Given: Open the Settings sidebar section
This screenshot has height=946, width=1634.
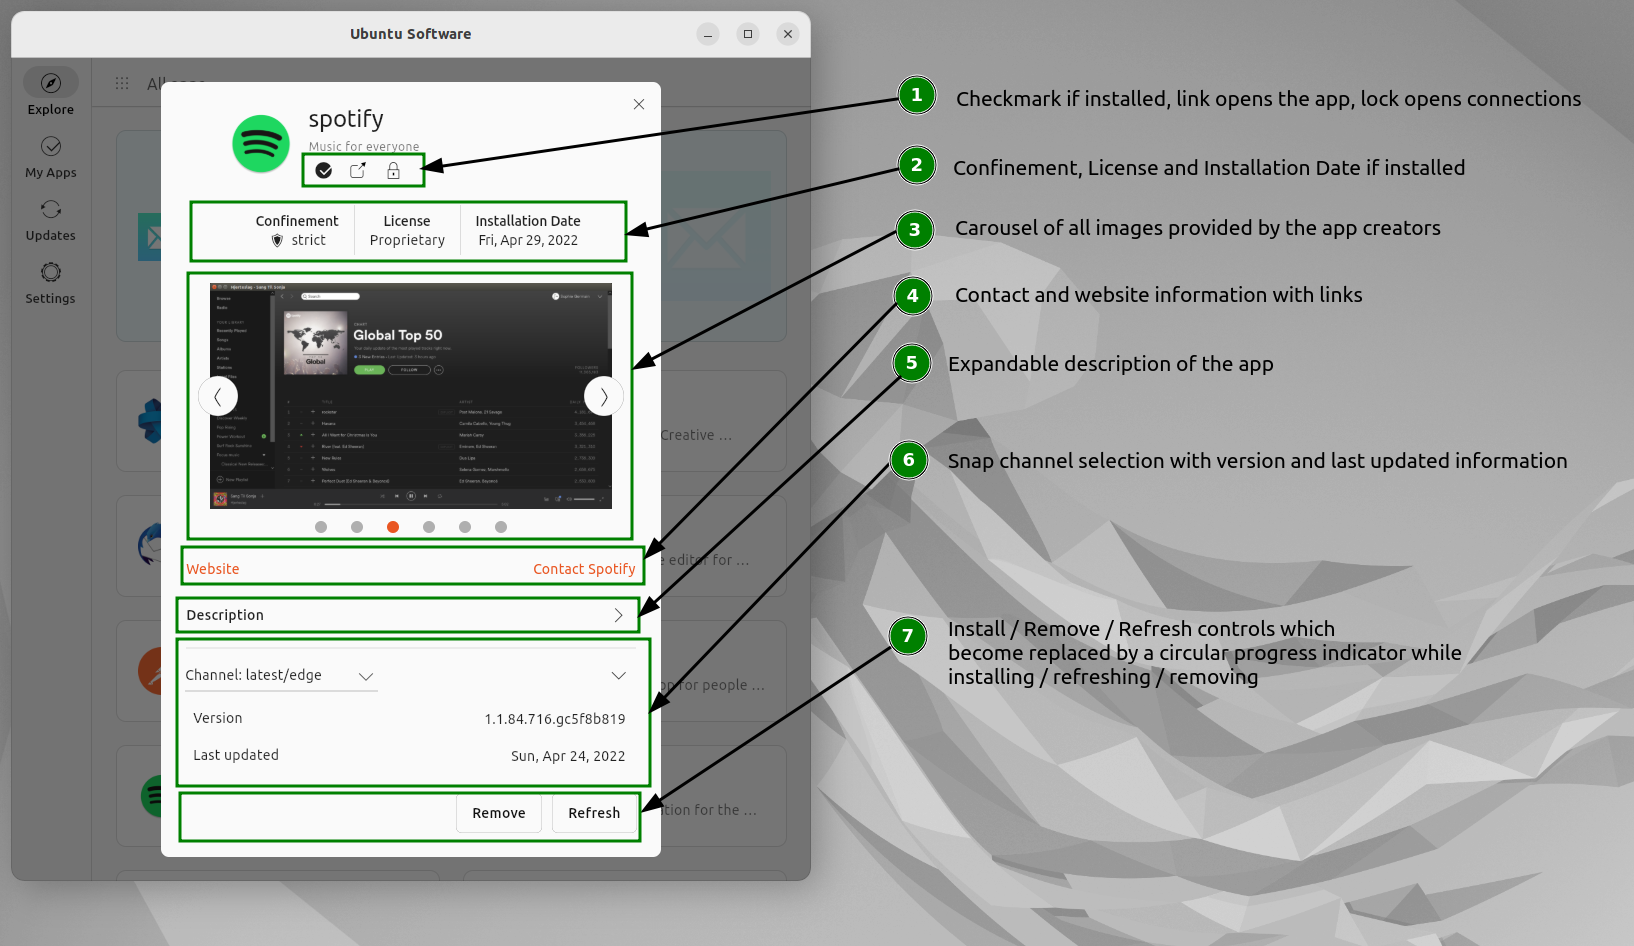Looking at the screenshot, I should pyautogui.click(x=51, y=283).
